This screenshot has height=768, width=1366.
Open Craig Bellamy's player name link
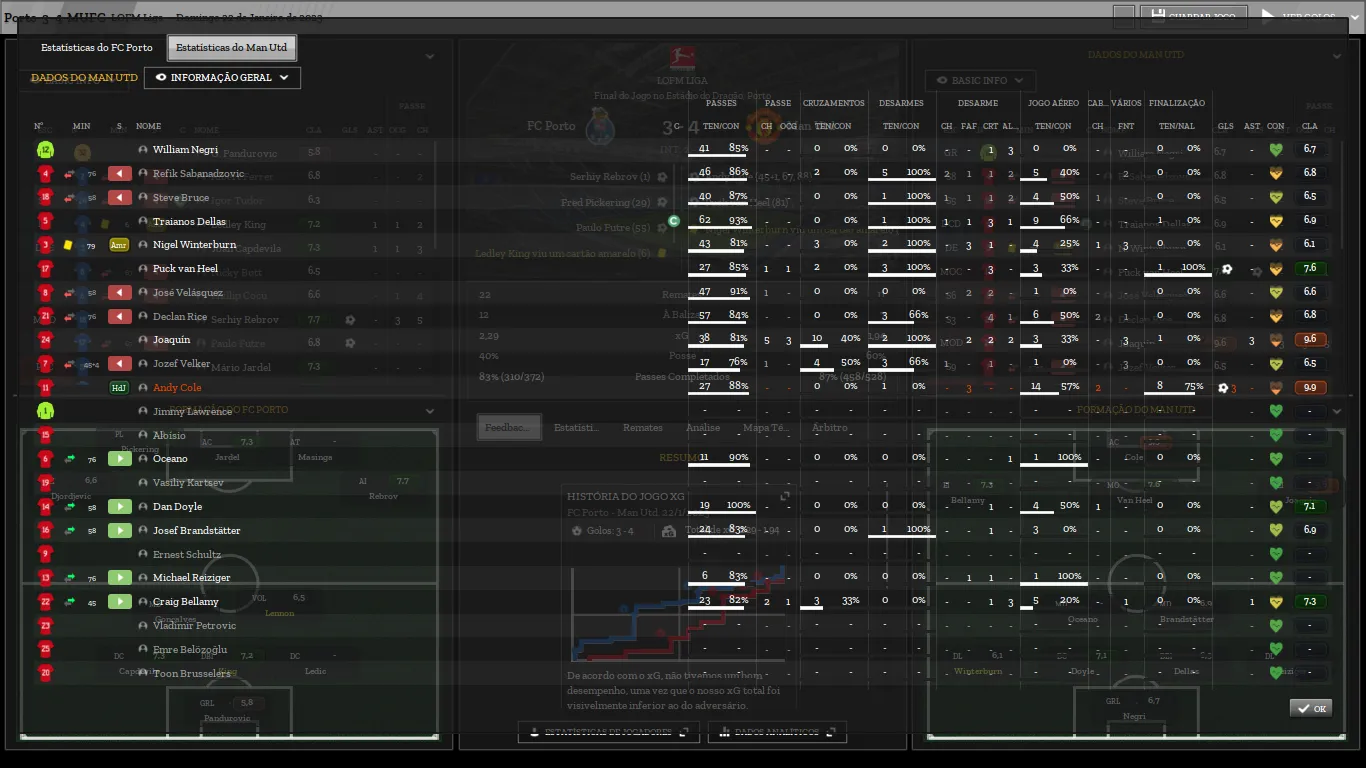click(x=185, y=602)
